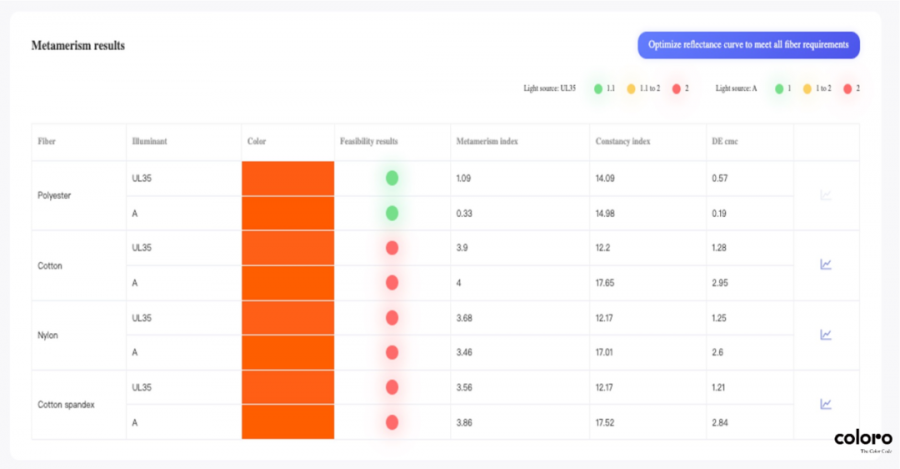Image resolution: width=900 pixels, height=469 pixels.
Task: Click constancy index value 17.01
Action: (604, 352)
